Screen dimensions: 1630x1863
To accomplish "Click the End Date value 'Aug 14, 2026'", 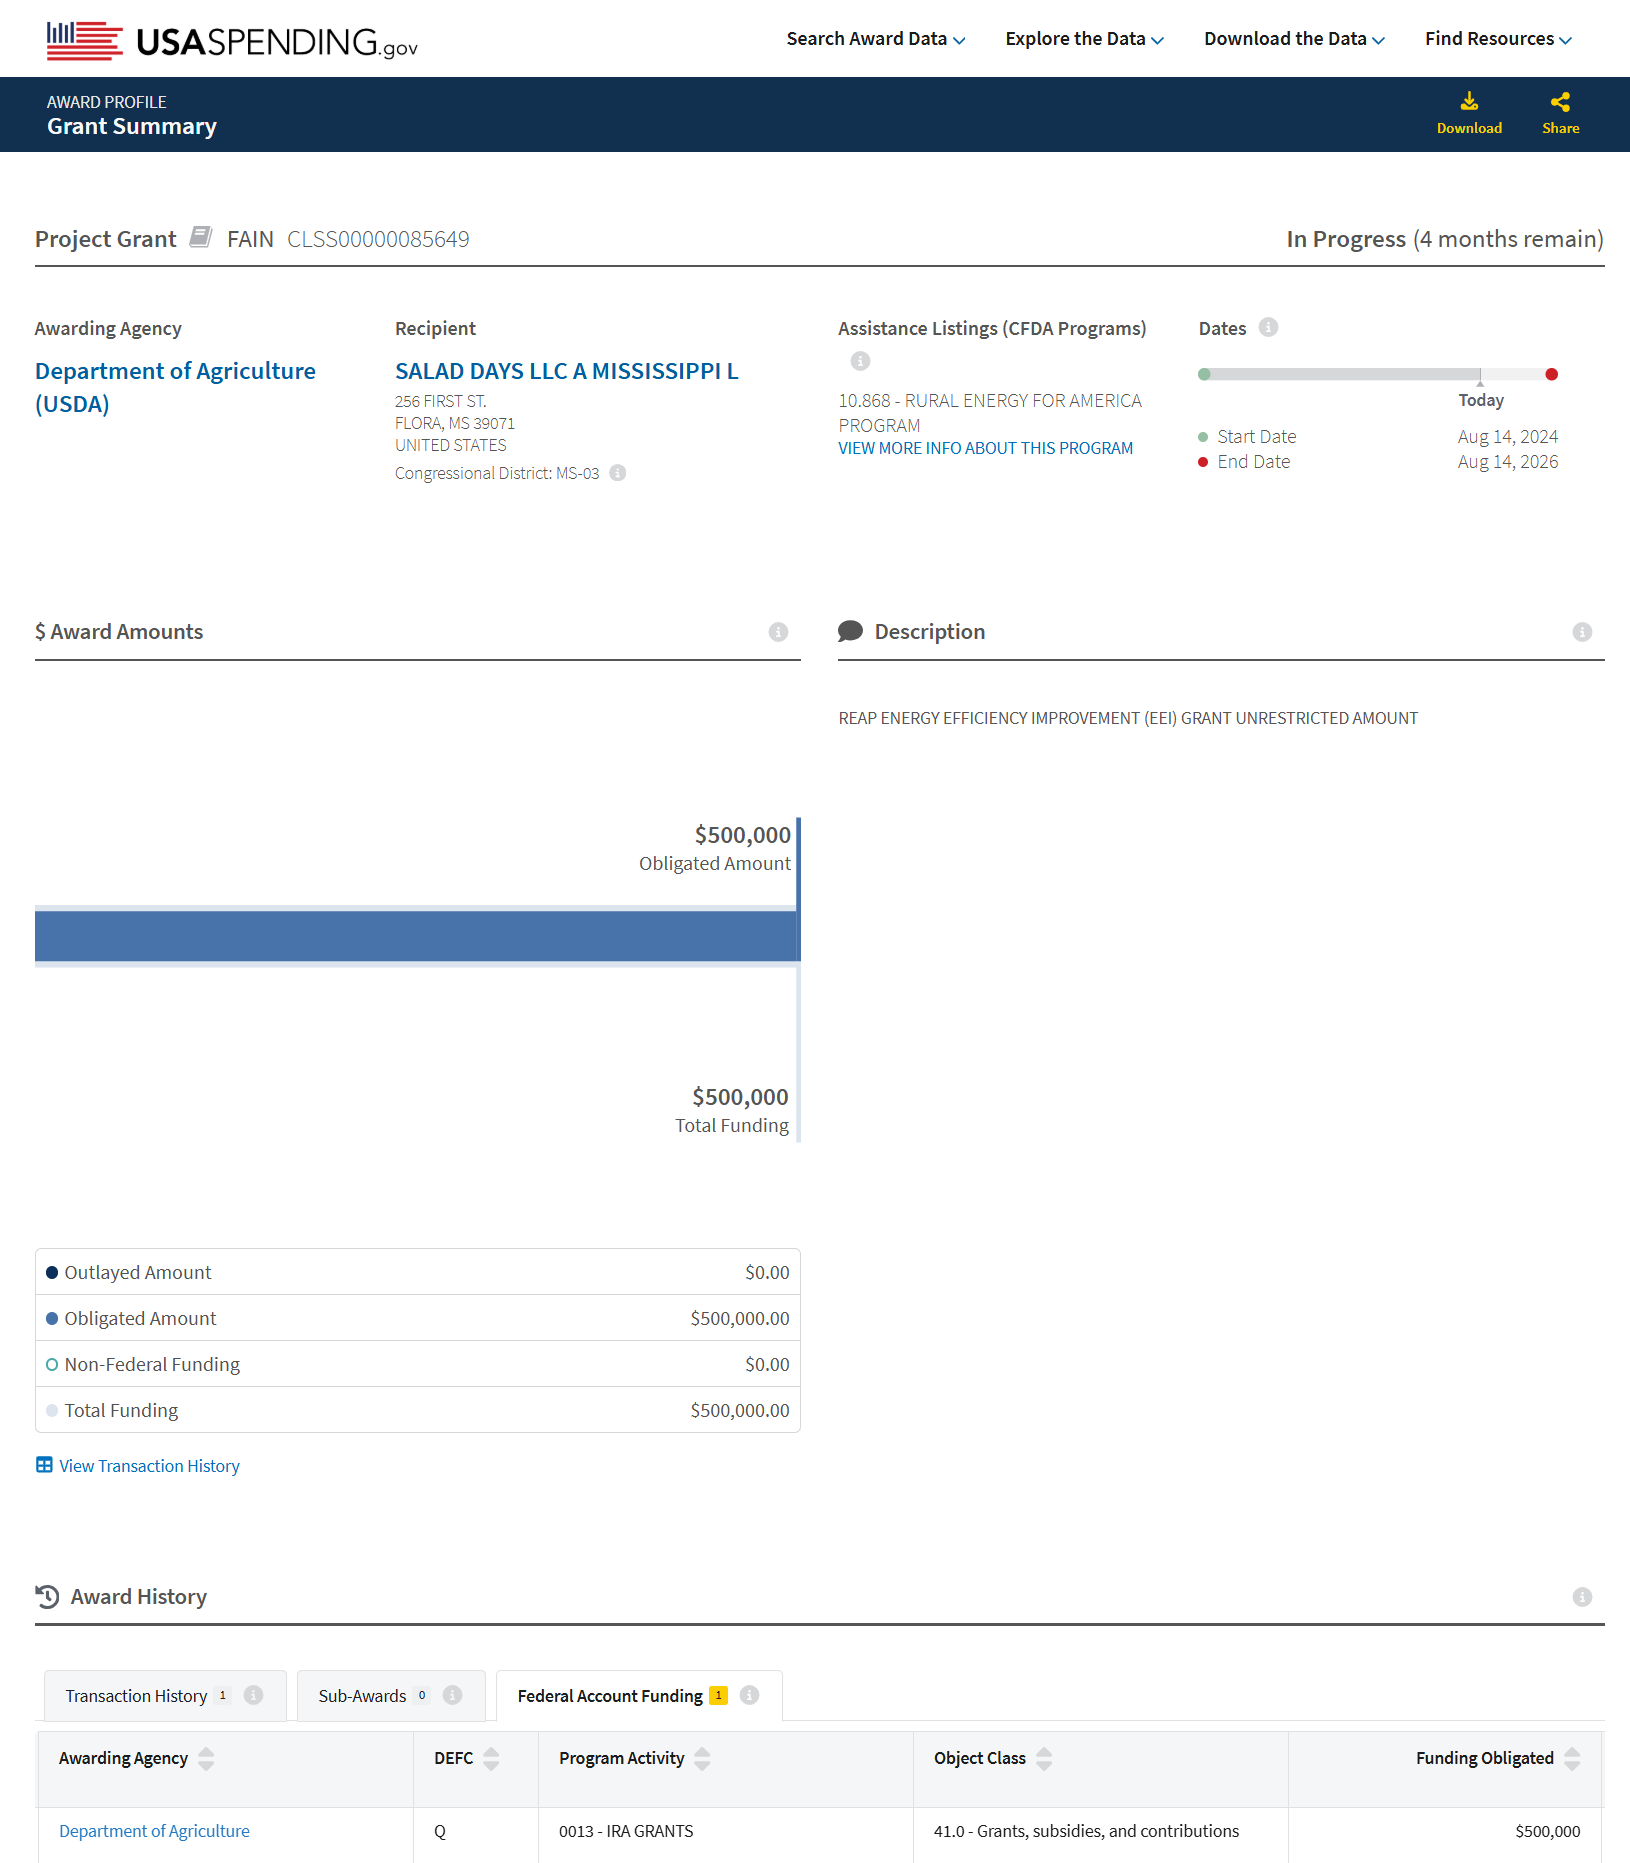I will pos(1508,462).
